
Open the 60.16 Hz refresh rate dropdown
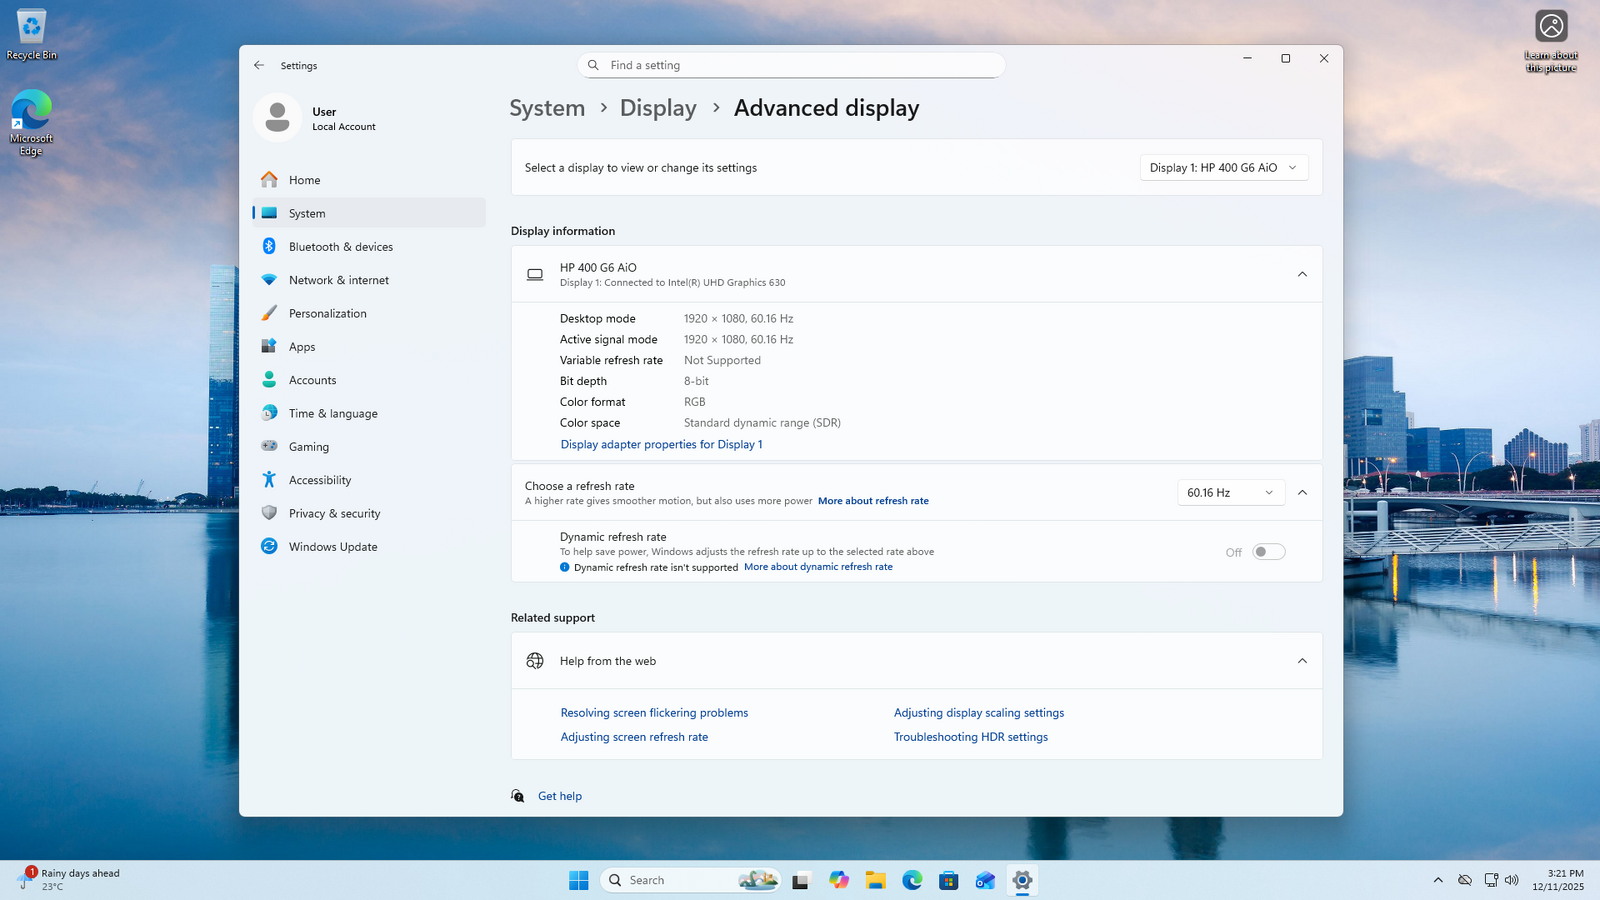click(x=1230, y=493)
